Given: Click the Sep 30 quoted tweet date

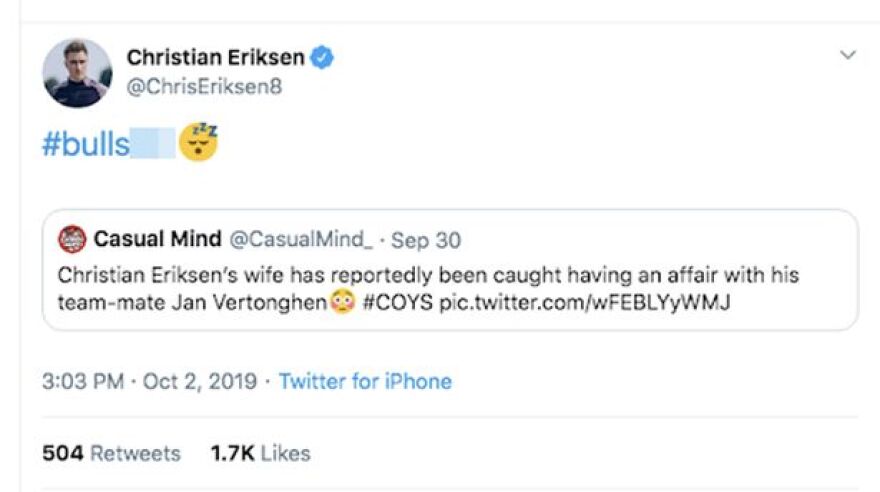Looking at the screenshot, I should point(426,240).
